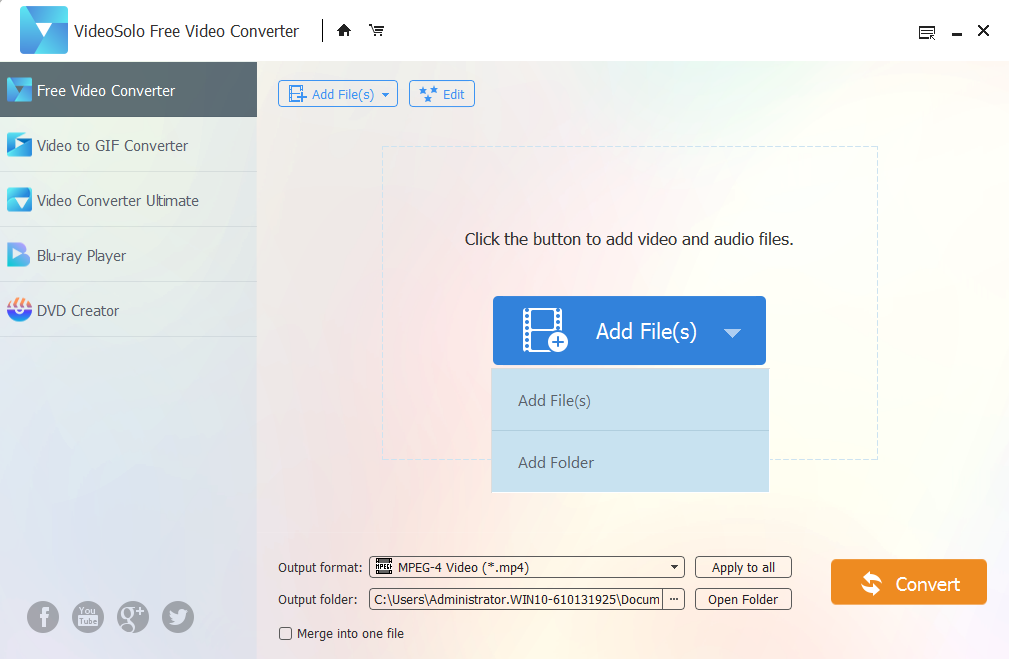Minimize the VideoSolo window

[x=957, y=32]
